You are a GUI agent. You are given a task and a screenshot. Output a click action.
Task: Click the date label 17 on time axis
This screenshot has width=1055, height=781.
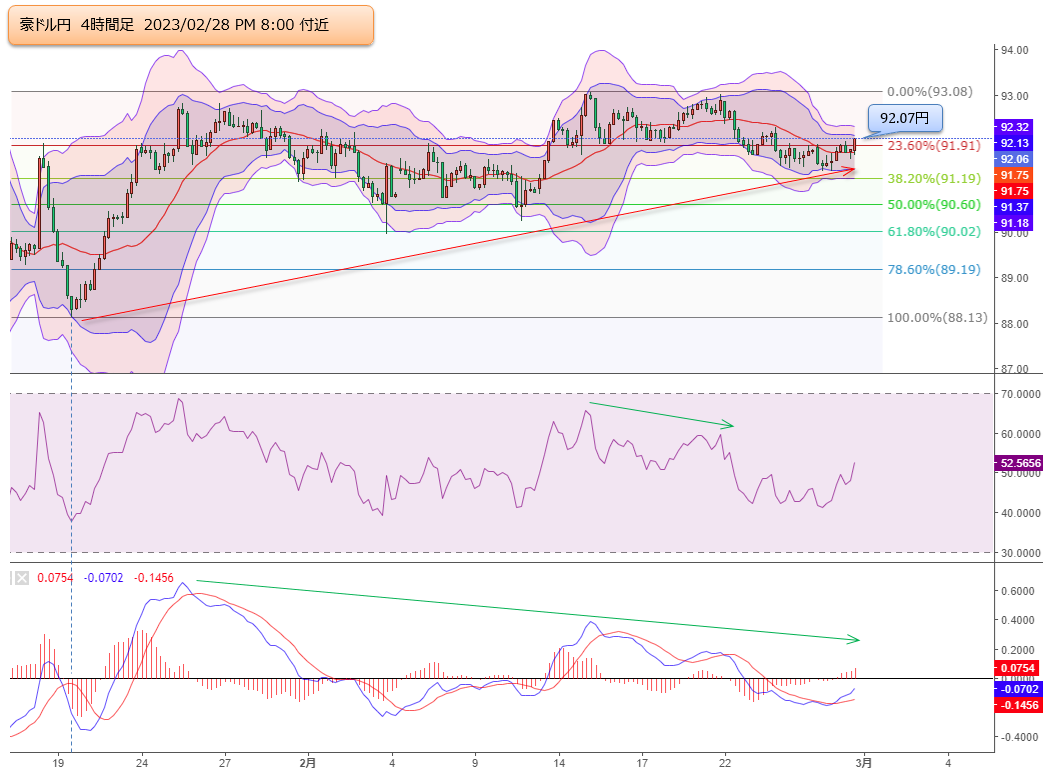(642, 763)
